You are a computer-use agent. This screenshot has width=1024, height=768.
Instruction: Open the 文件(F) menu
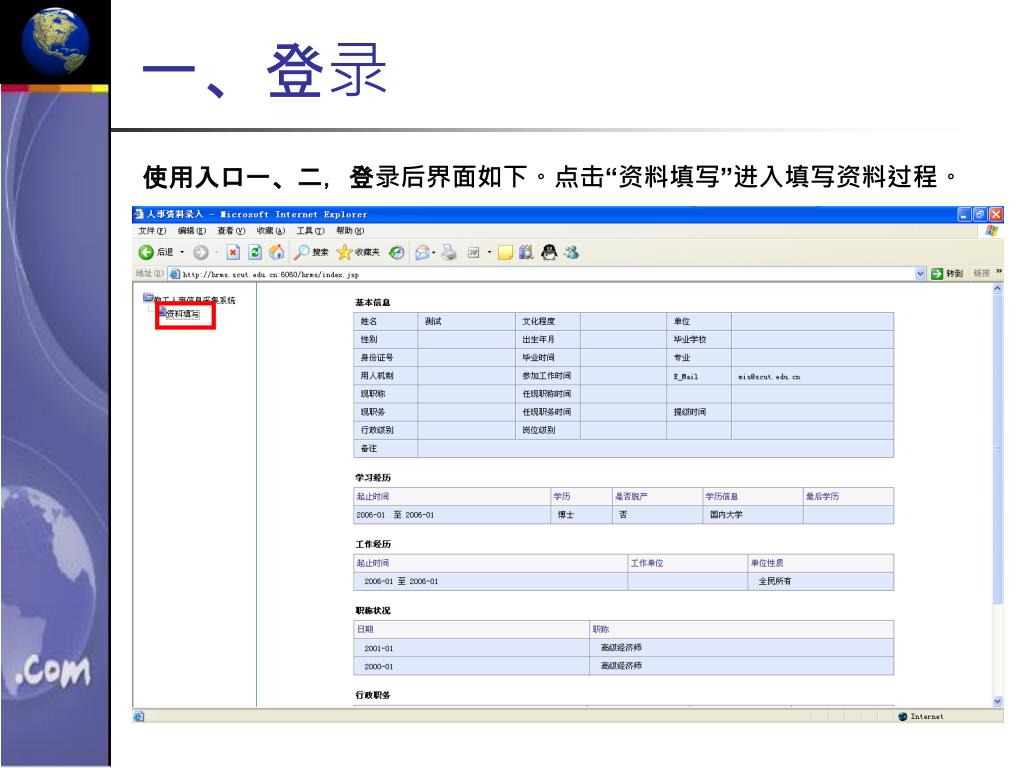pos(151,230)
